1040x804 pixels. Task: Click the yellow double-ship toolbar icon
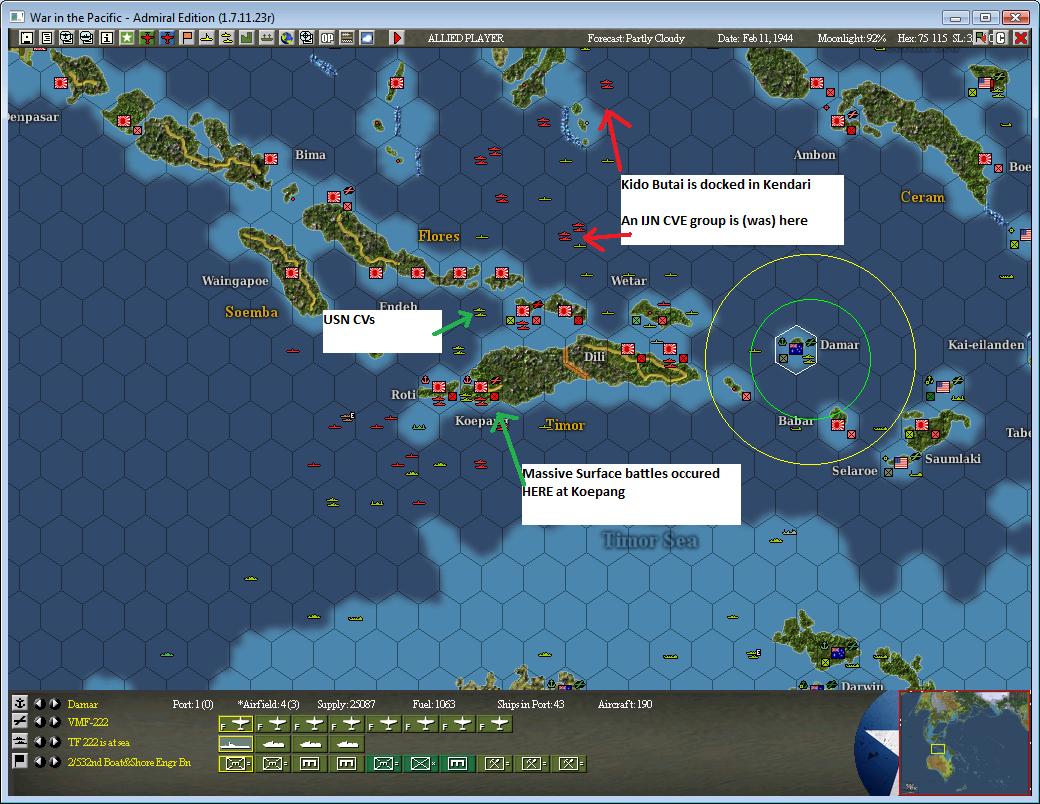click(226, 38)
